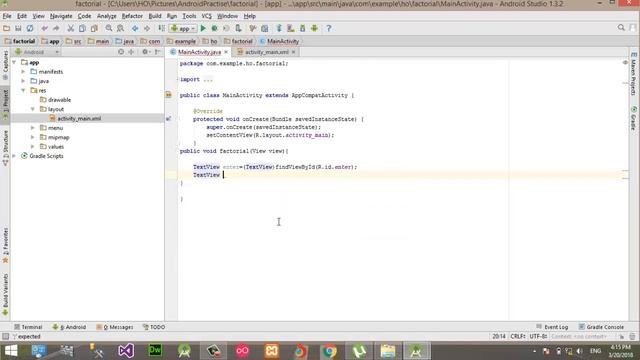Close the activity_main.xml editor tab
The width and height of the screenshot is (640, 360).
tap(293, 52)
